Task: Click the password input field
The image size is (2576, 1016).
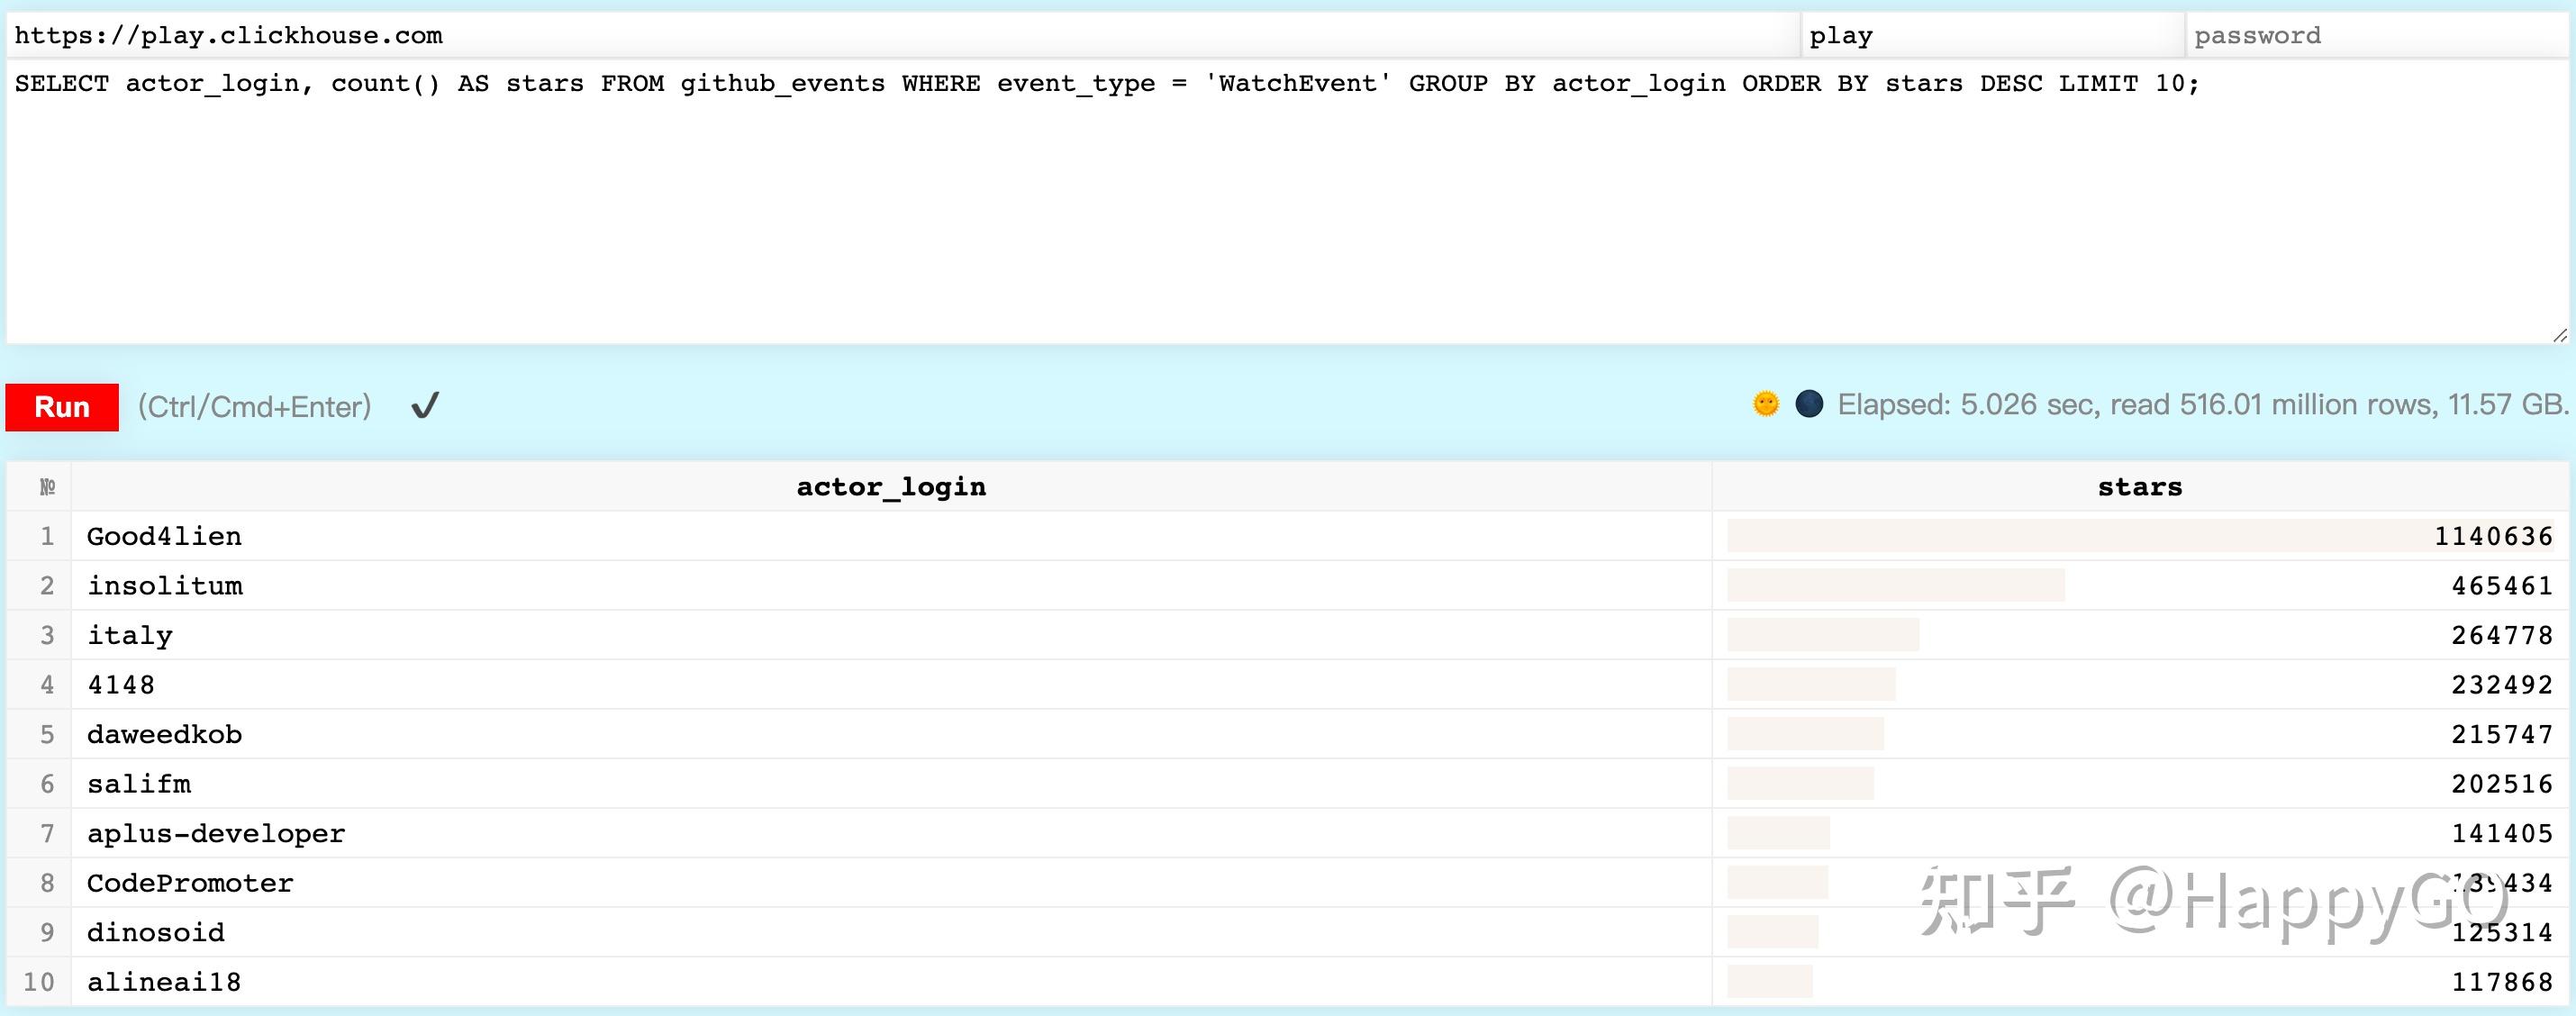Action: coord(2380,35)
